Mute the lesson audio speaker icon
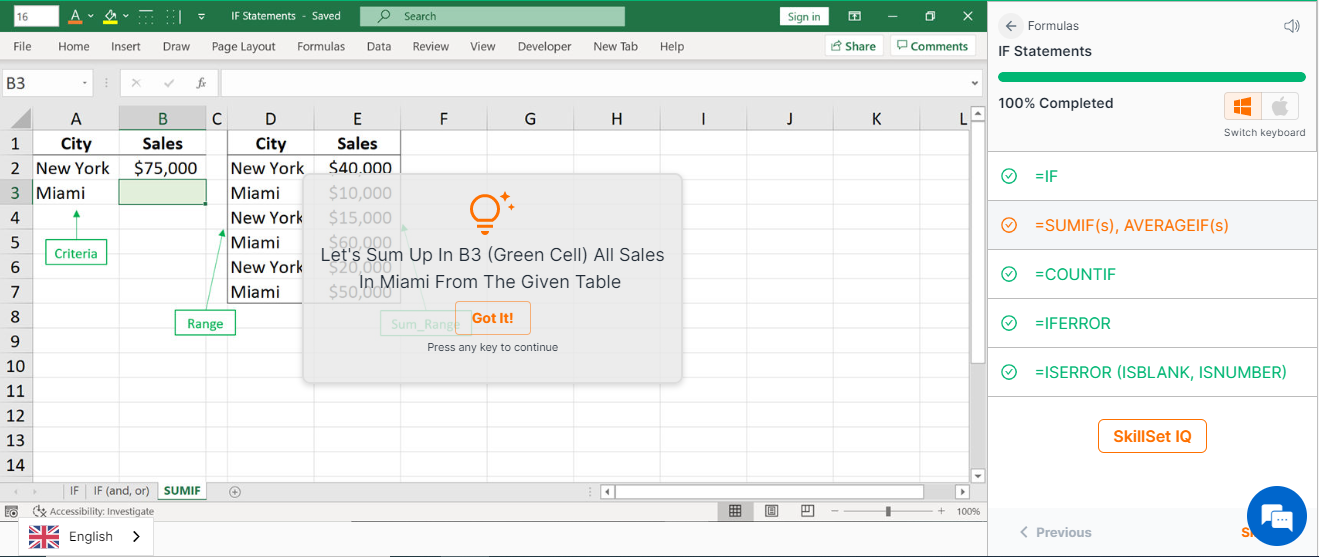Image resolution: width=1319 pixels, height=557 pixels. (x=1292, y=26)
